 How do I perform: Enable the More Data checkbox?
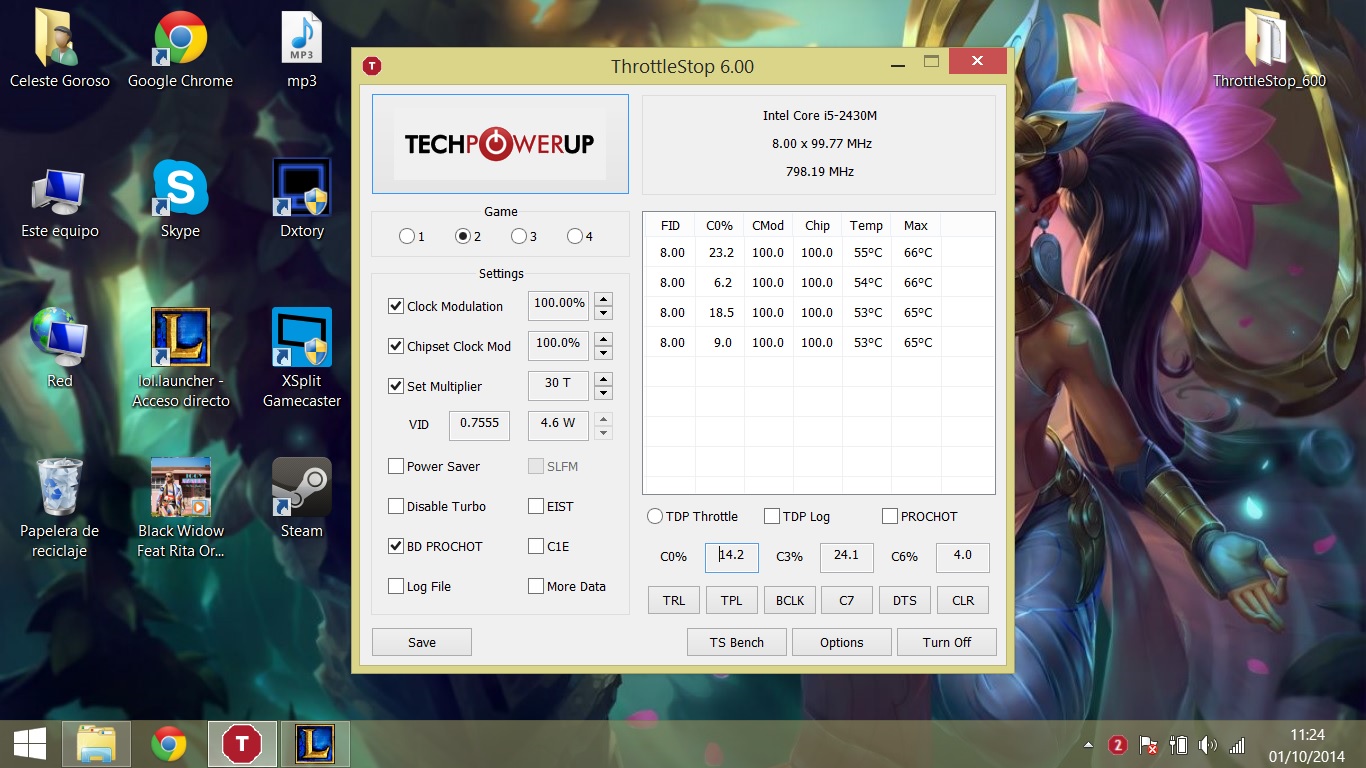pyautogui.click(x=536, y=586)
